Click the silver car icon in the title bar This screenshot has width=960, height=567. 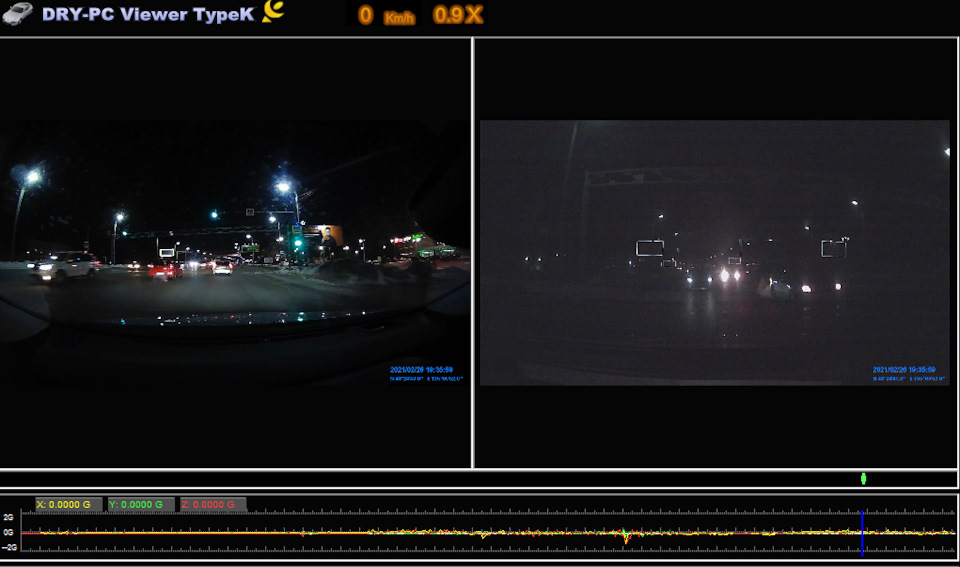tap(17, 13)
